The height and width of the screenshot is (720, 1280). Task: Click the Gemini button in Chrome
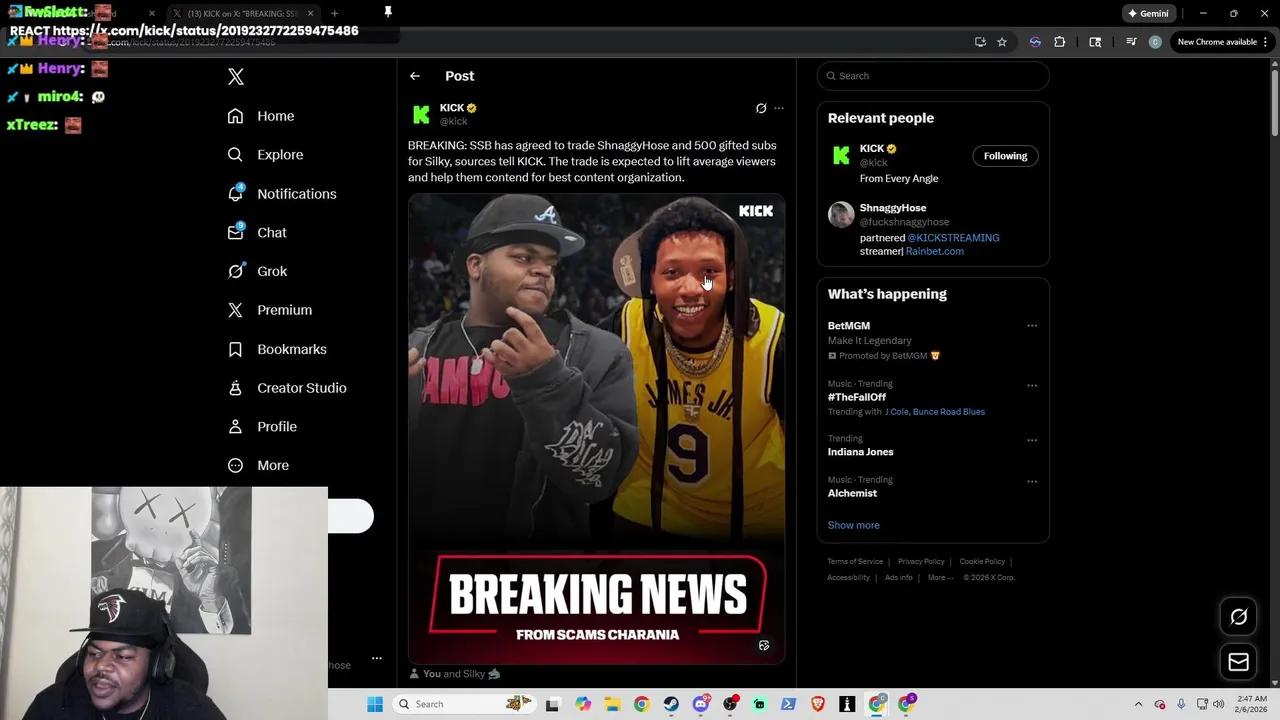1148,14
